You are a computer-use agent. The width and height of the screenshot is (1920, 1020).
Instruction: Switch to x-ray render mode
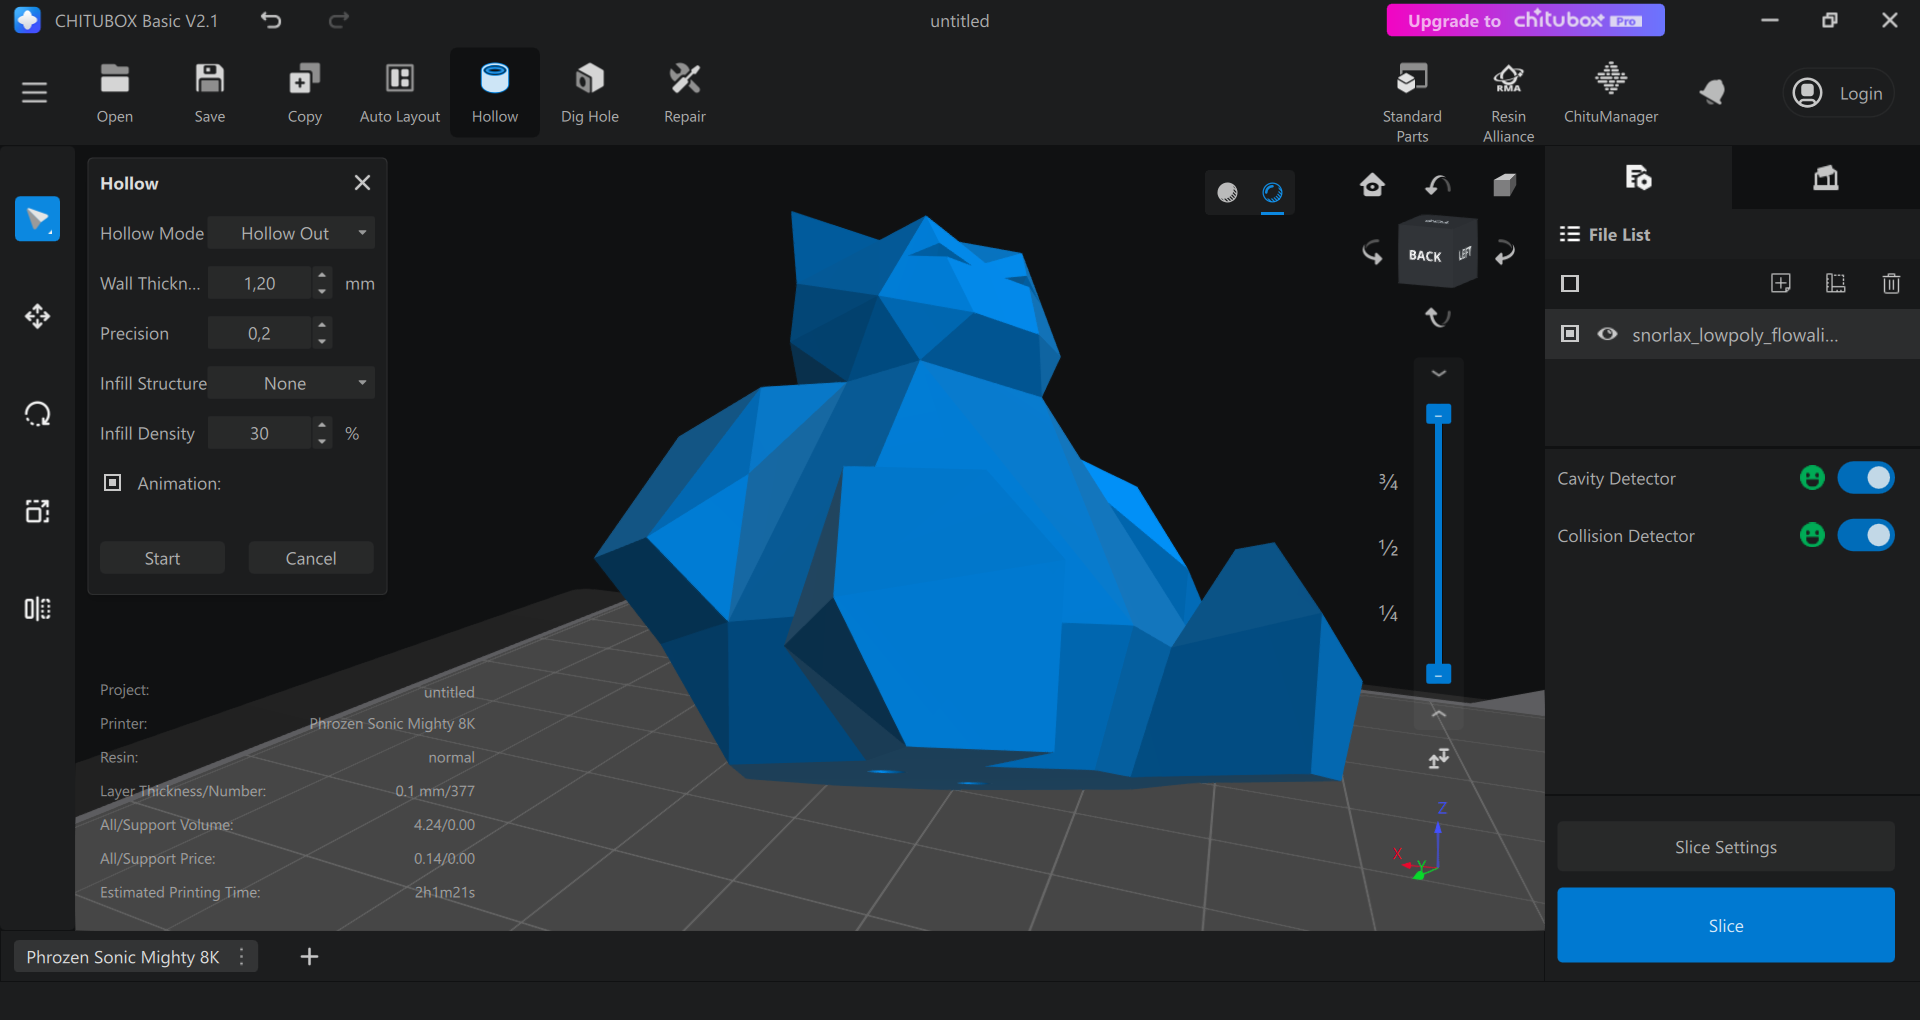pyautogui.click(x=1272, y=192)
